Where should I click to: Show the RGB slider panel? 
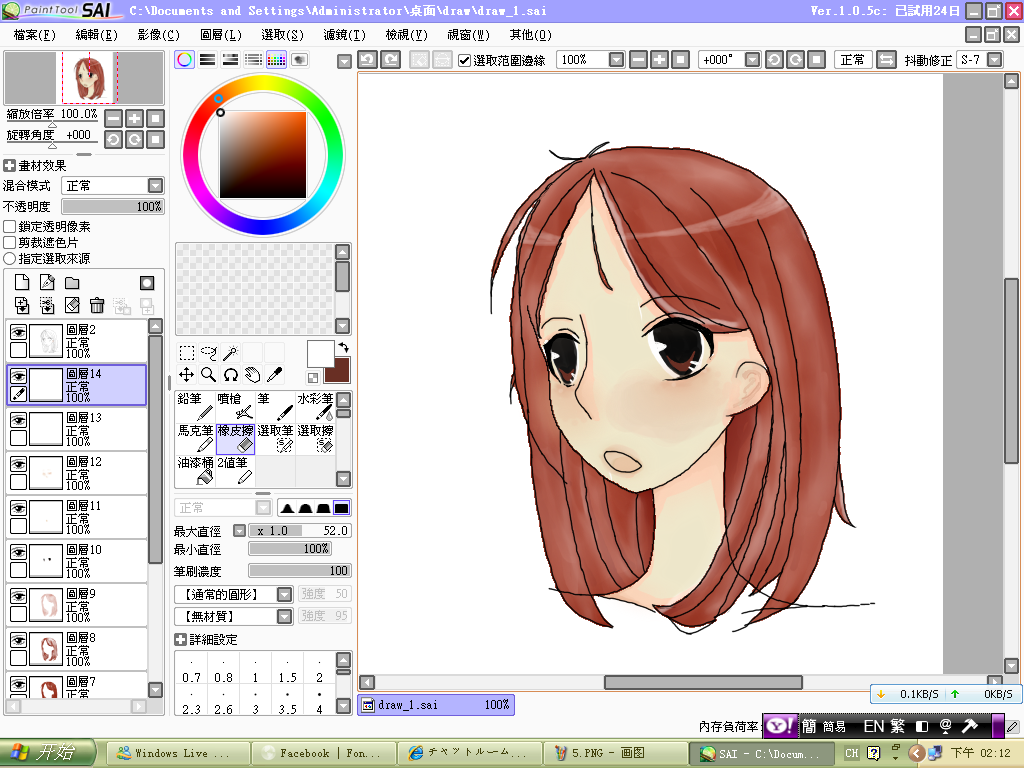pyautogui.click(x=208, y=60)
